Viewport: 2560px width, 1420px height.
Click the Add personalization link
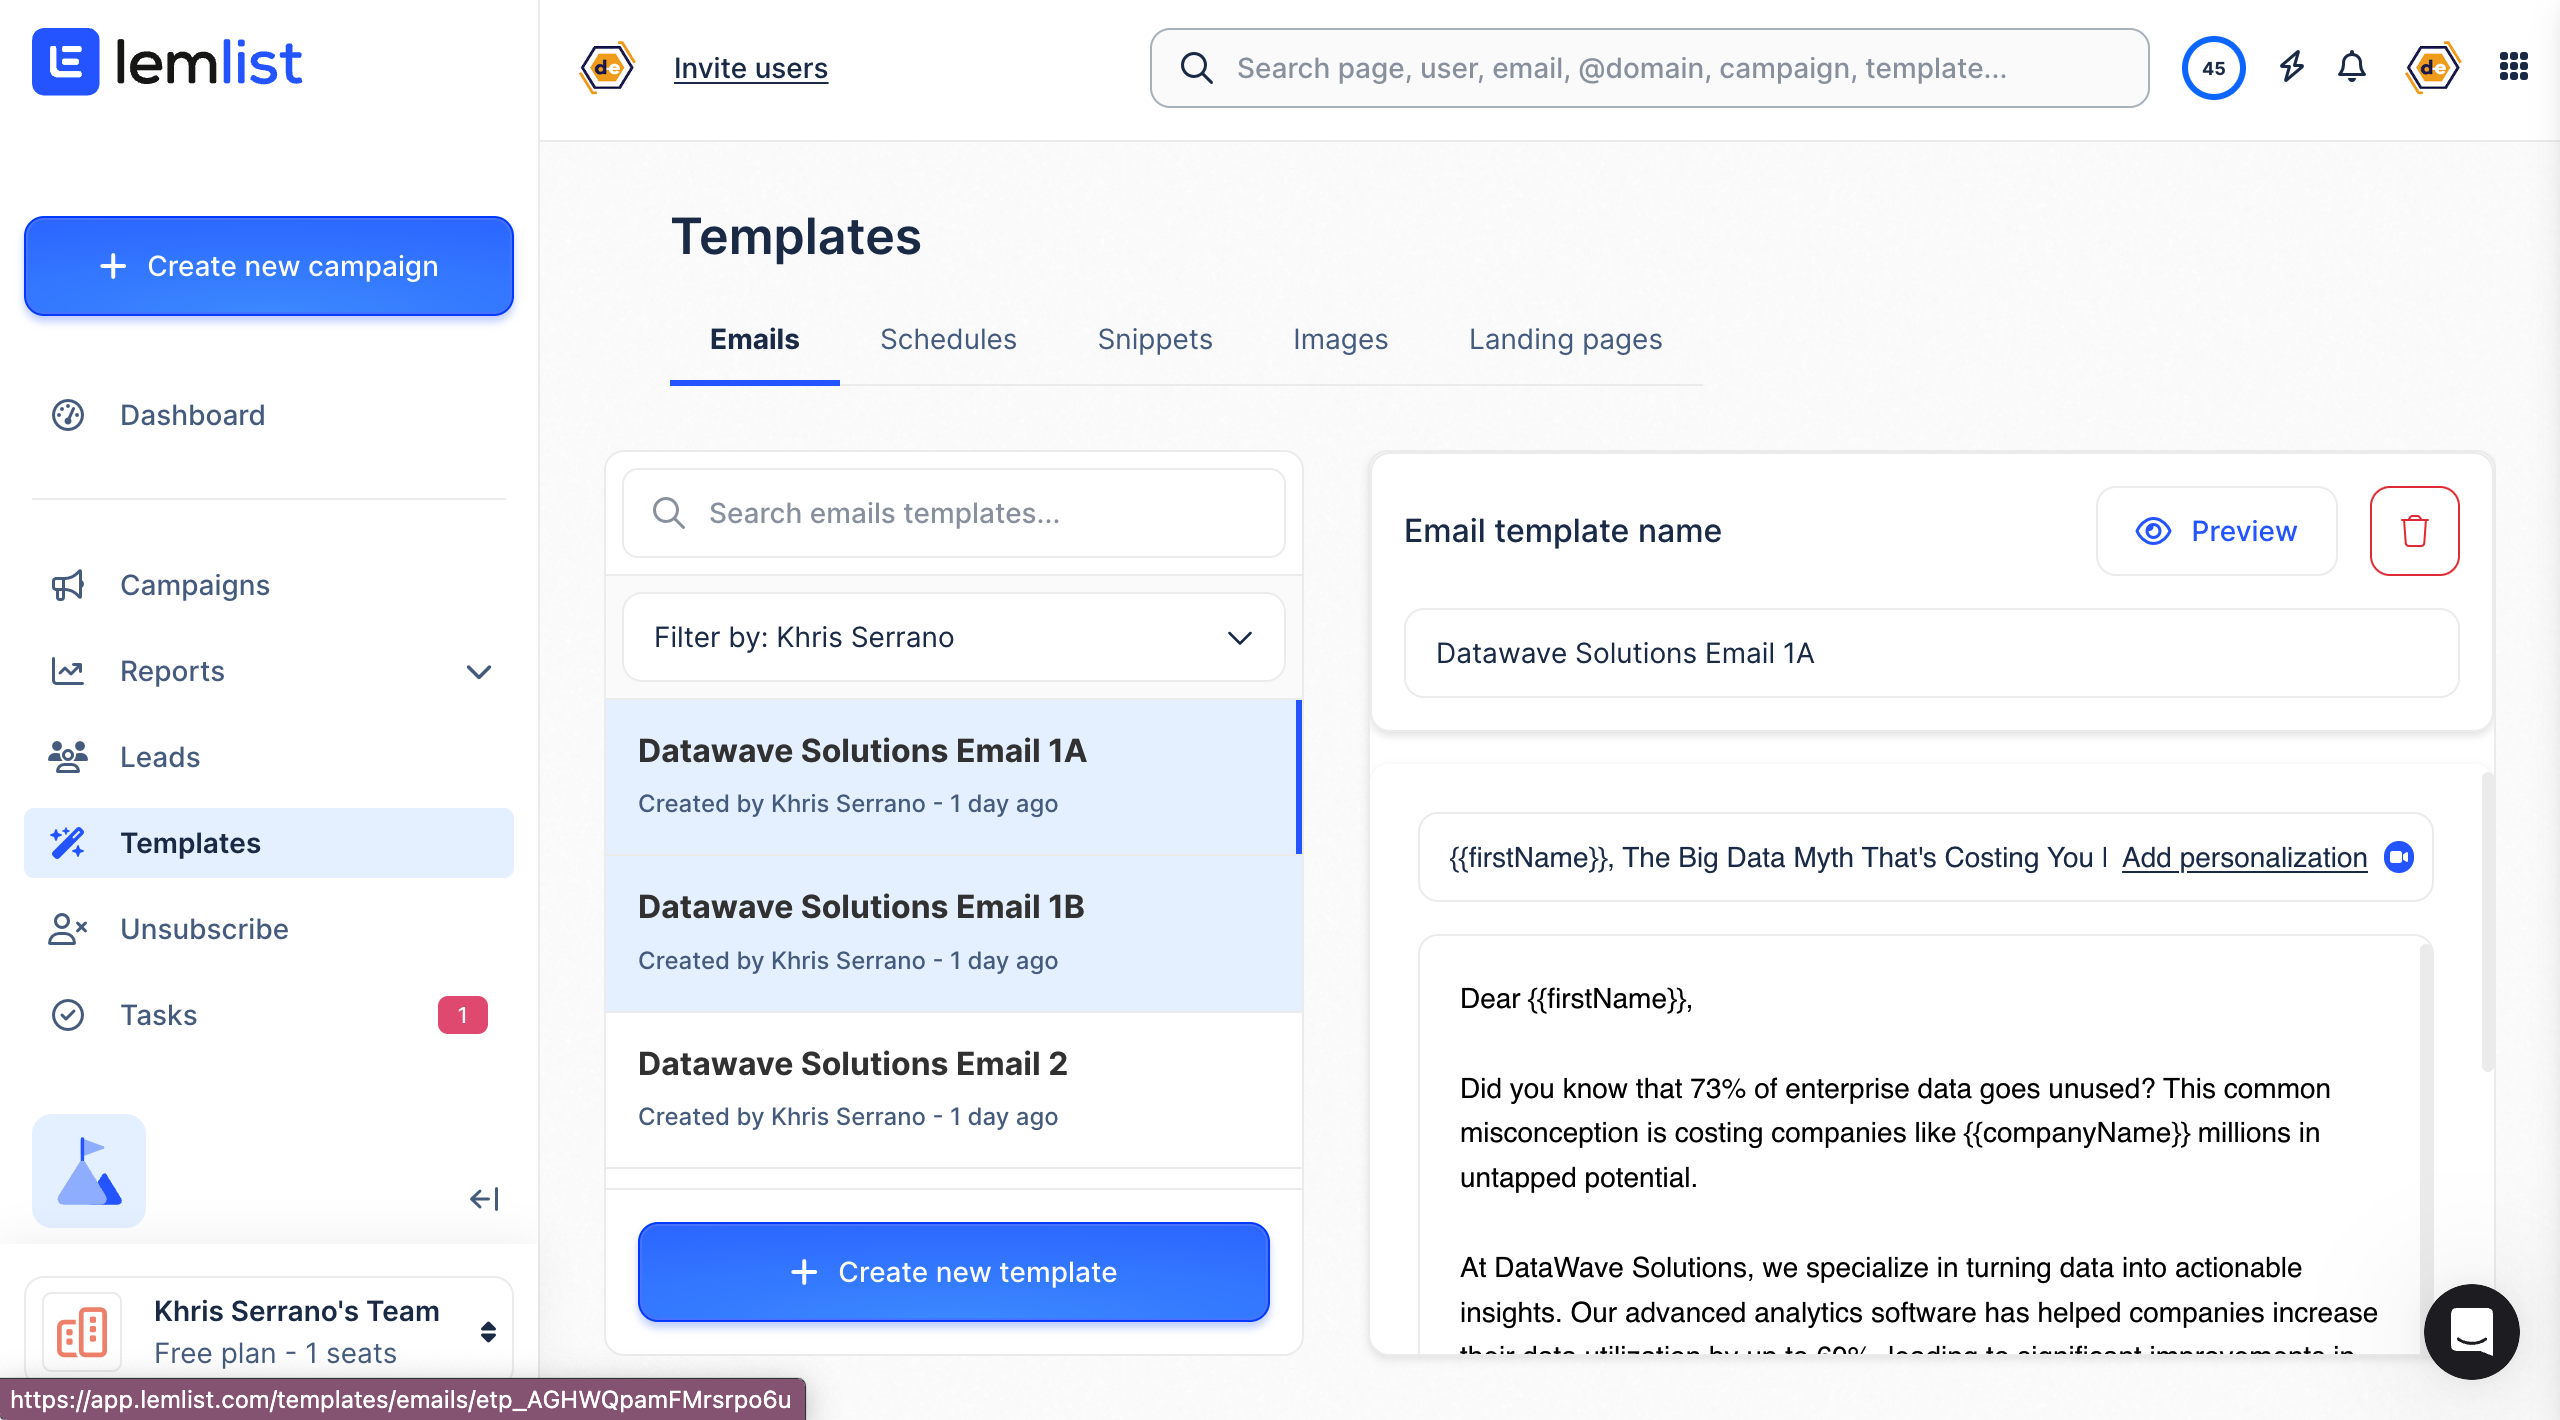[2244, 857]
